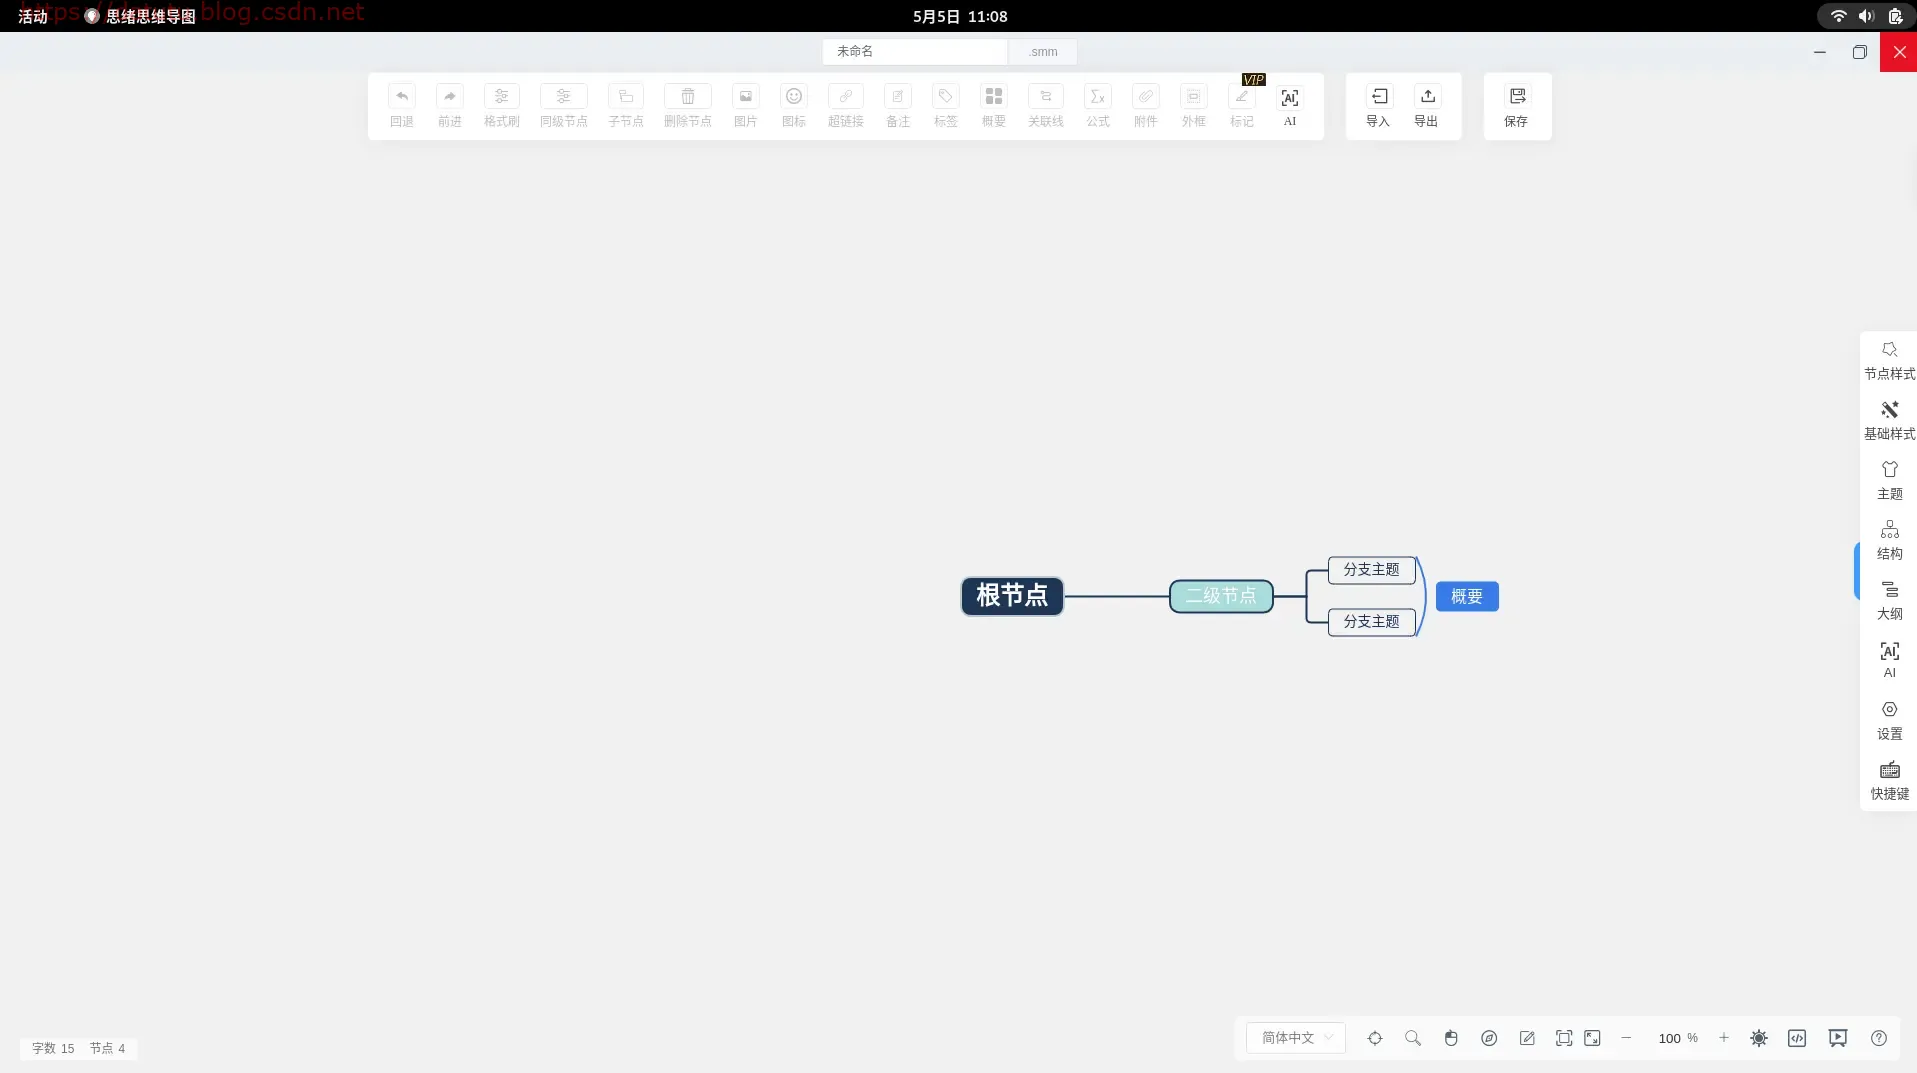Select the 根节点 root node
This screenshot has width=1917, height=1073.
tap(1012, 596)
